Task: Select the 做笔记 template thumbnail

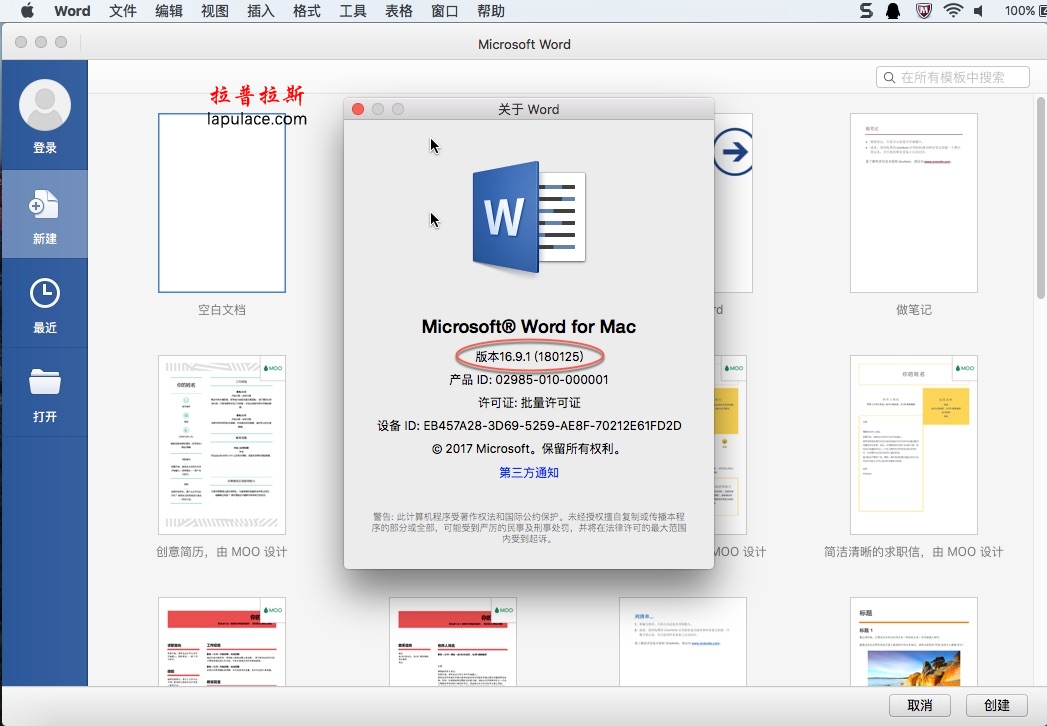Action: coord(913,203)
